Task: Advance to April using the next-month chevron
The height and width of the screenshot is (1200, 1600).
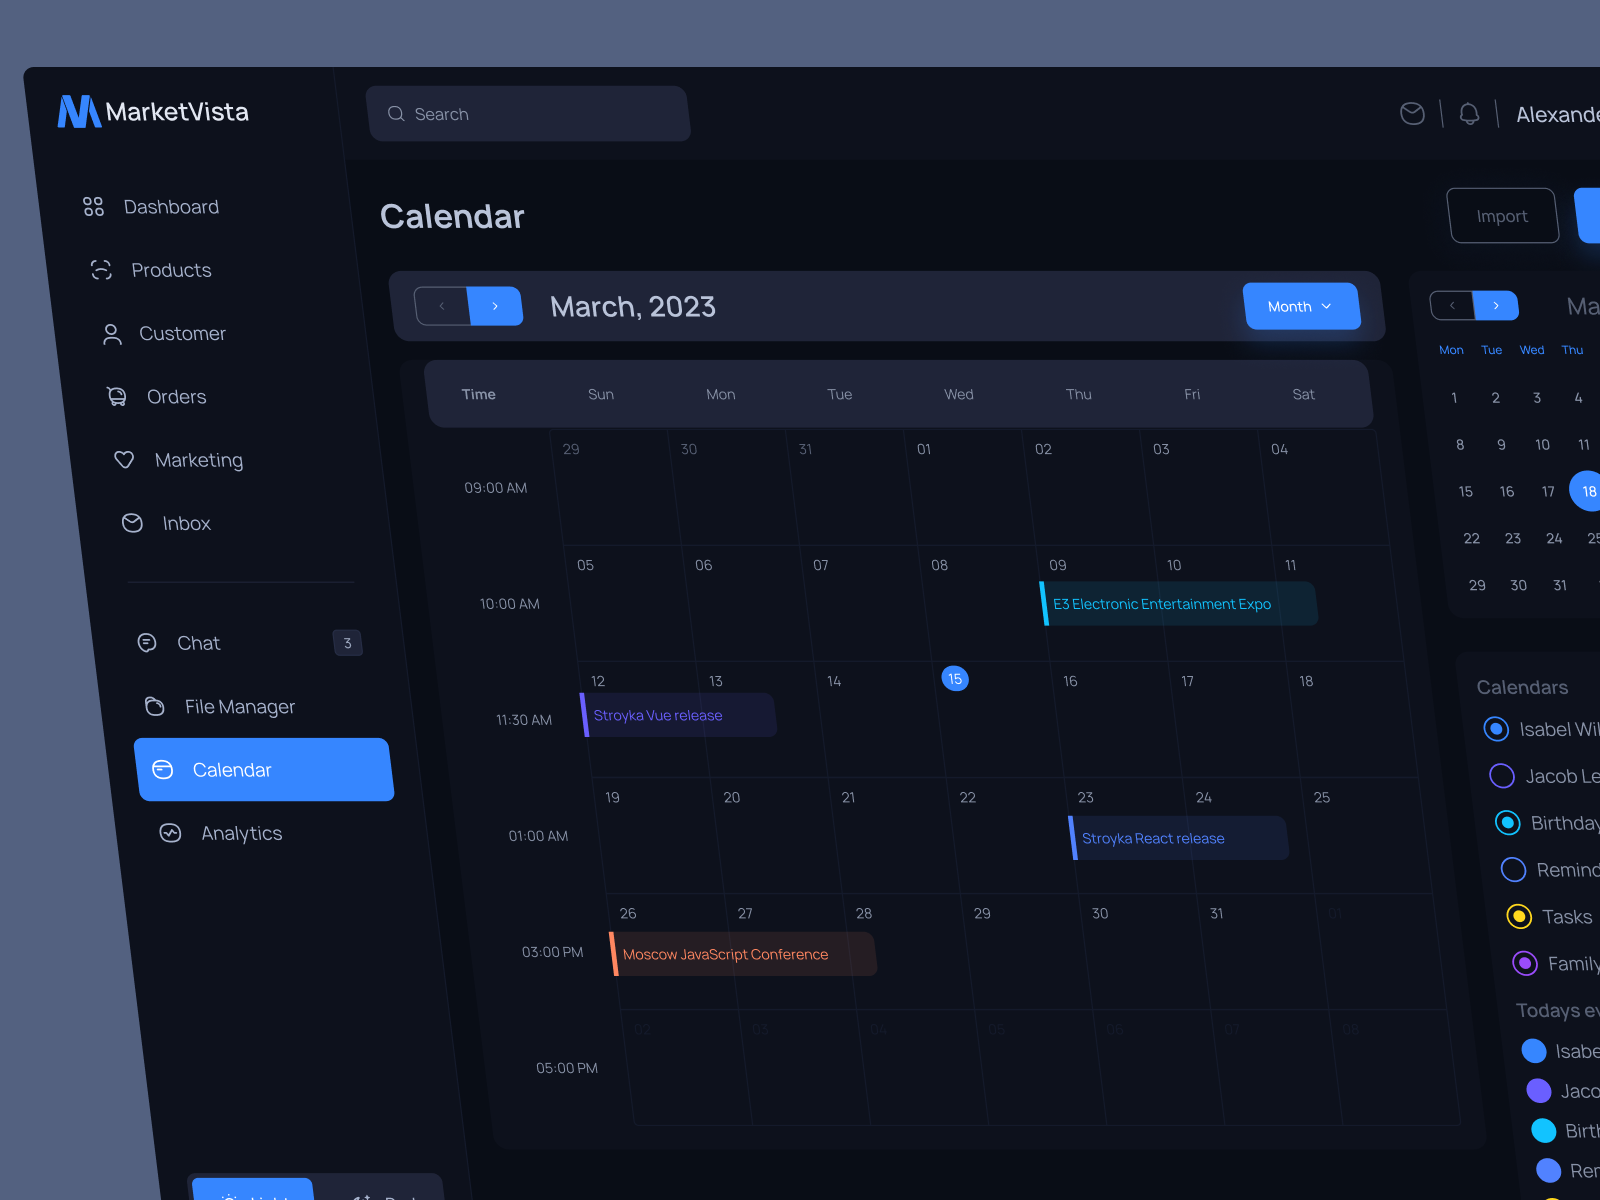Action: click(495, 306)
